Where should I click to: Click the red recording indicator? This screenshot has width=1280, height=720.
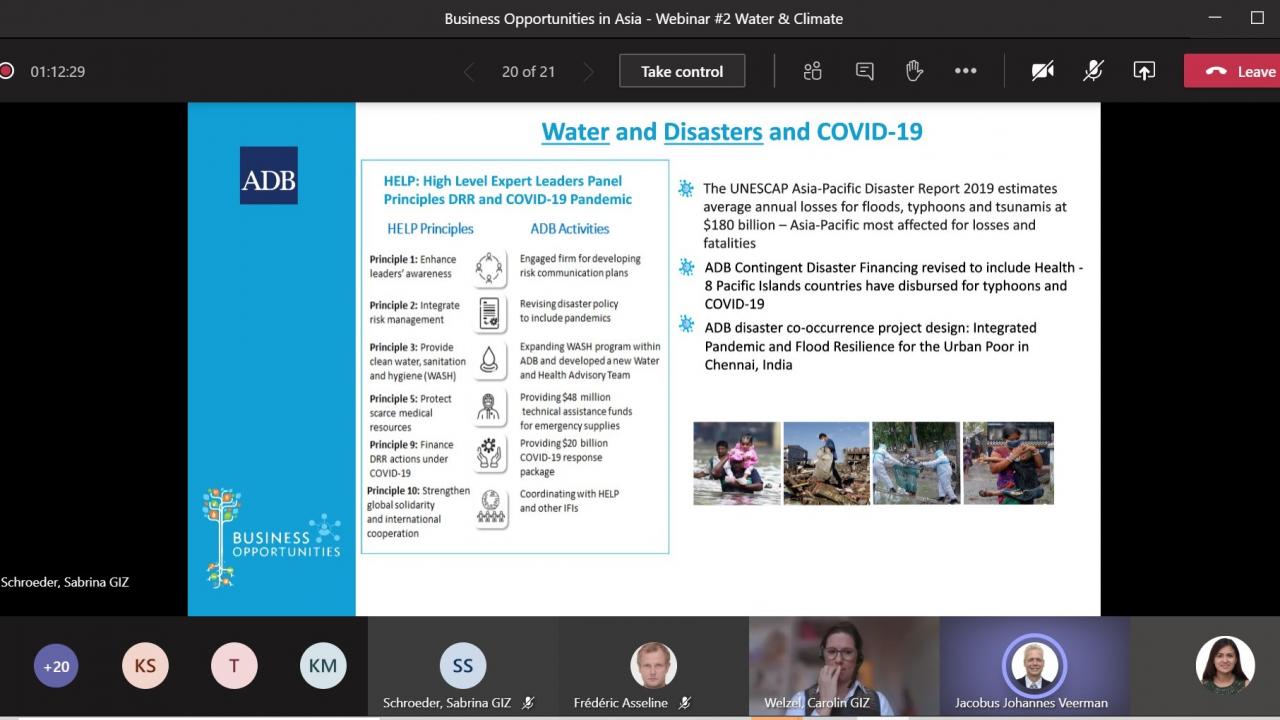[5, 71]
